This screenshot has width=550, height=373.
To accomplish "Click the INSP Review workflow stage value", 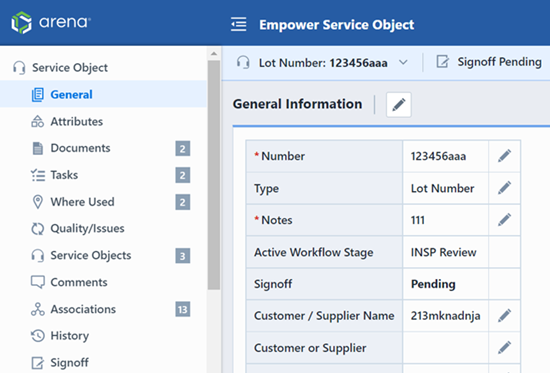I will pyautogui.click(x=444, y=252).
